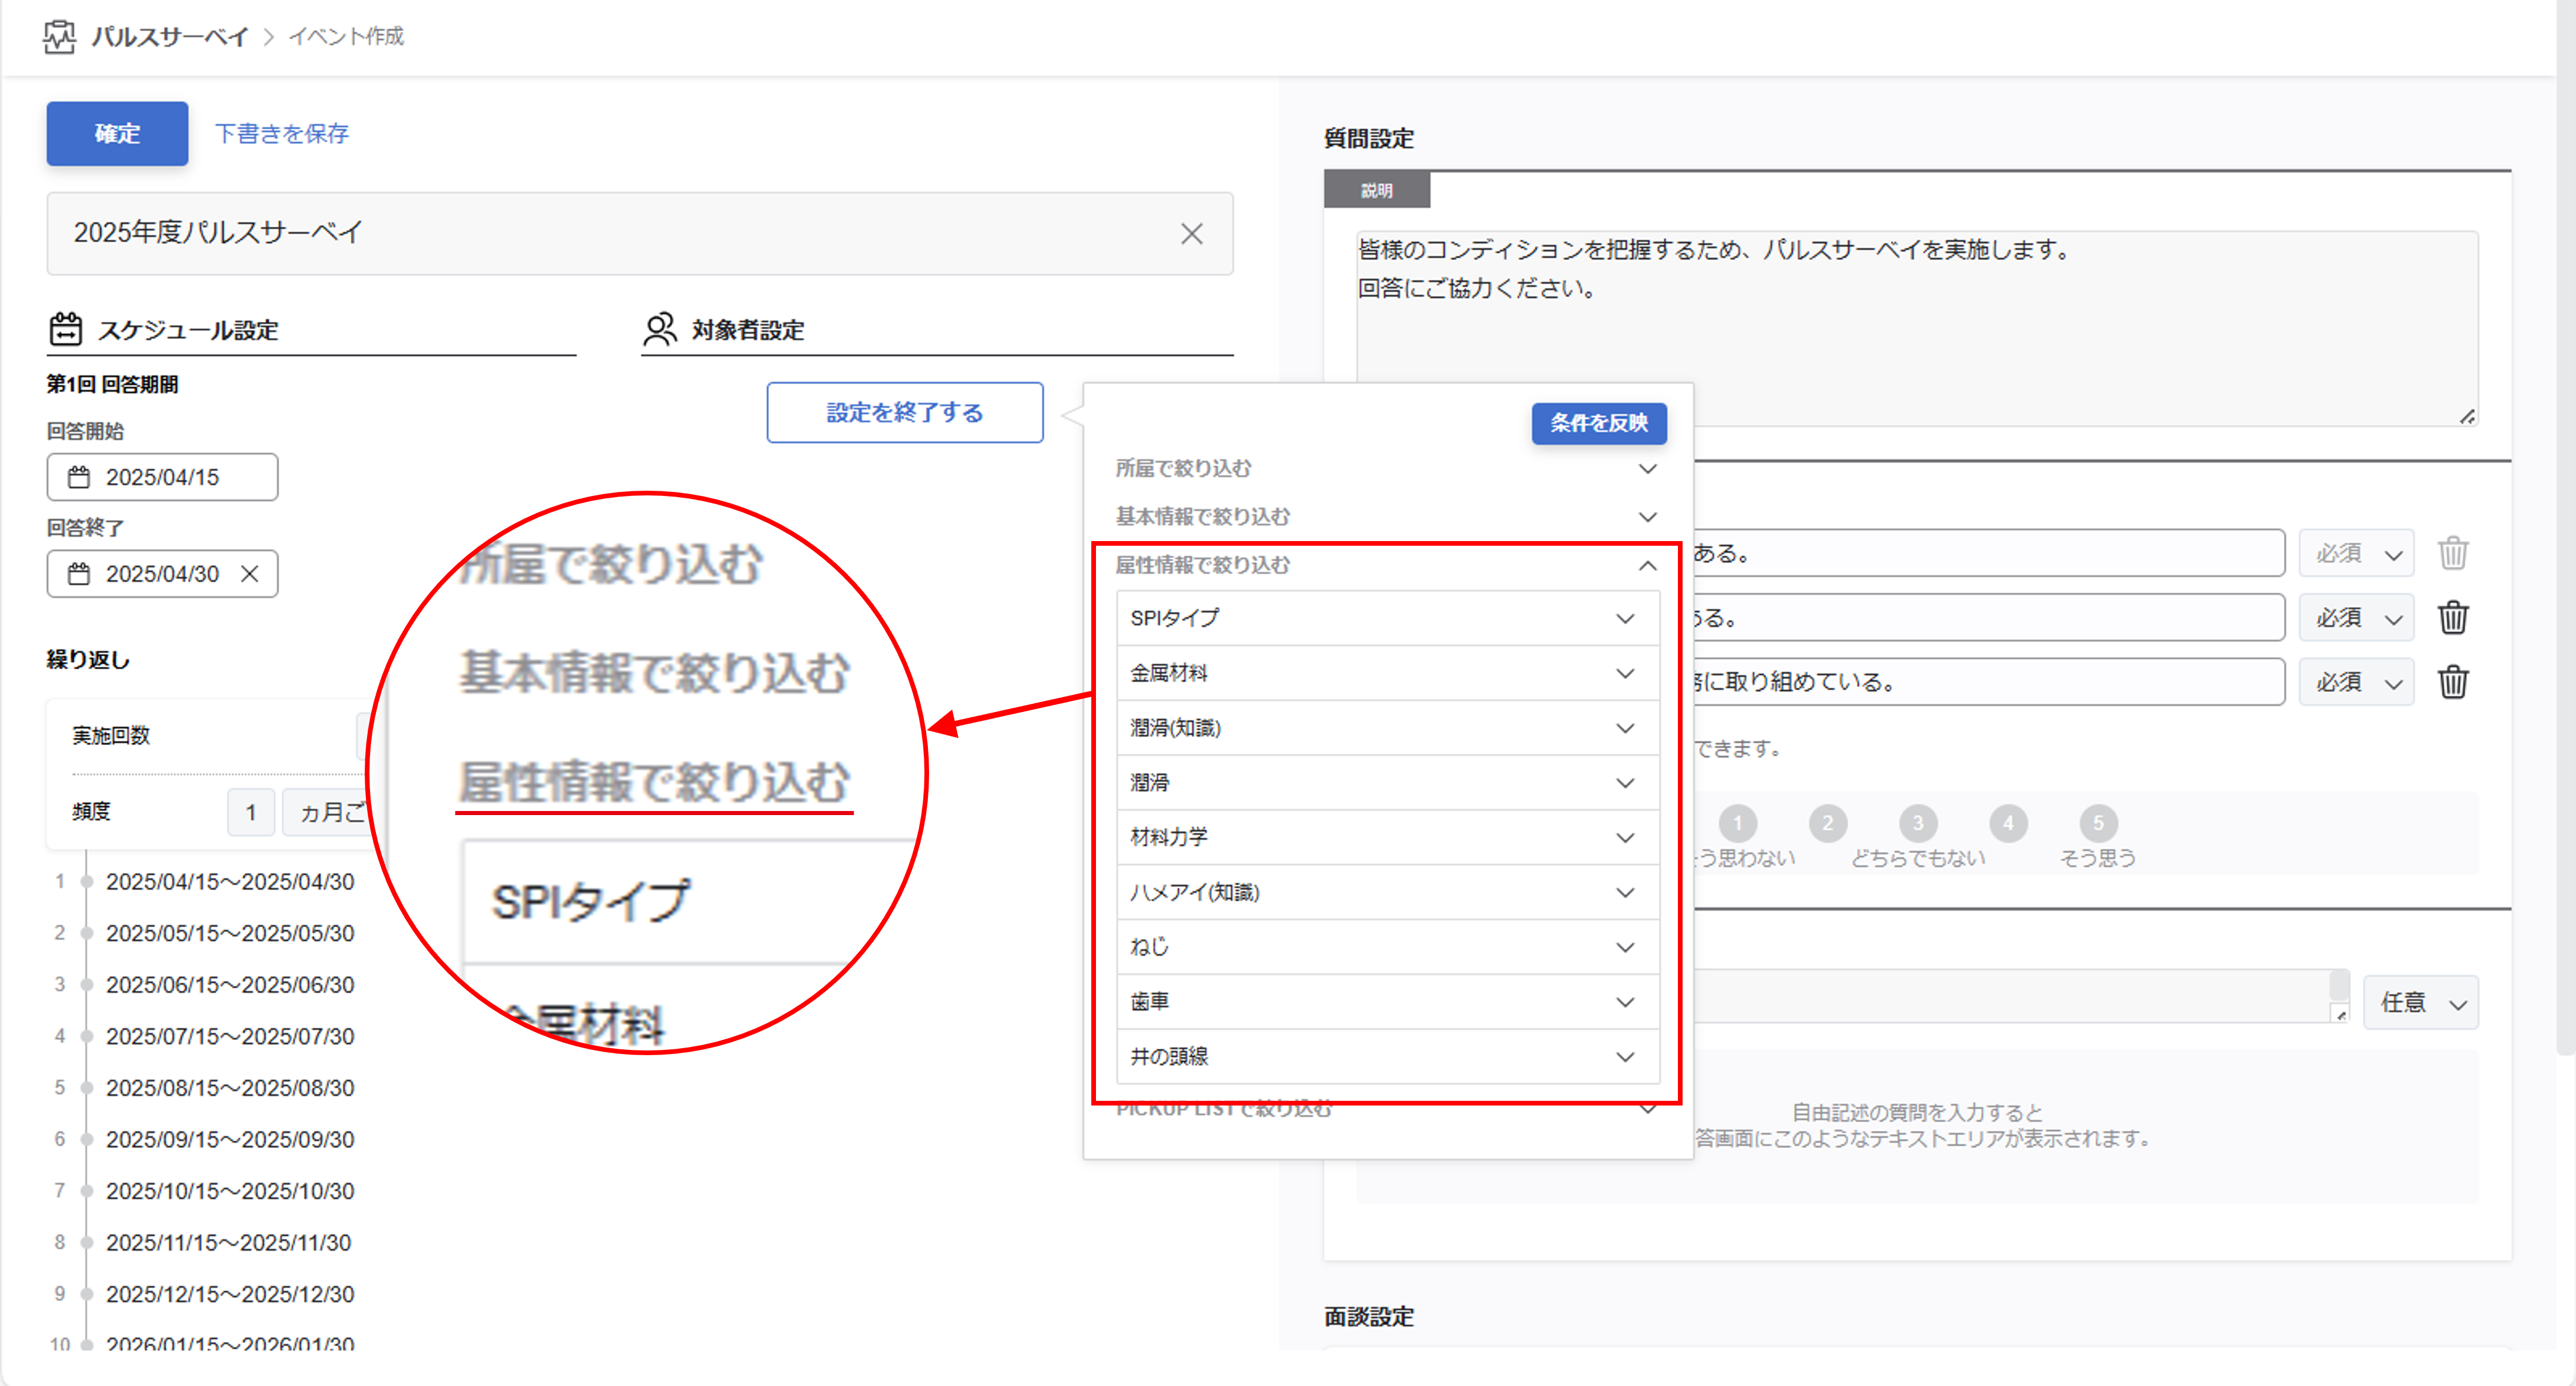The image size is (2576, 1386).
Task: Click the 面談設定 heading
Action: coord(1369,1317)
